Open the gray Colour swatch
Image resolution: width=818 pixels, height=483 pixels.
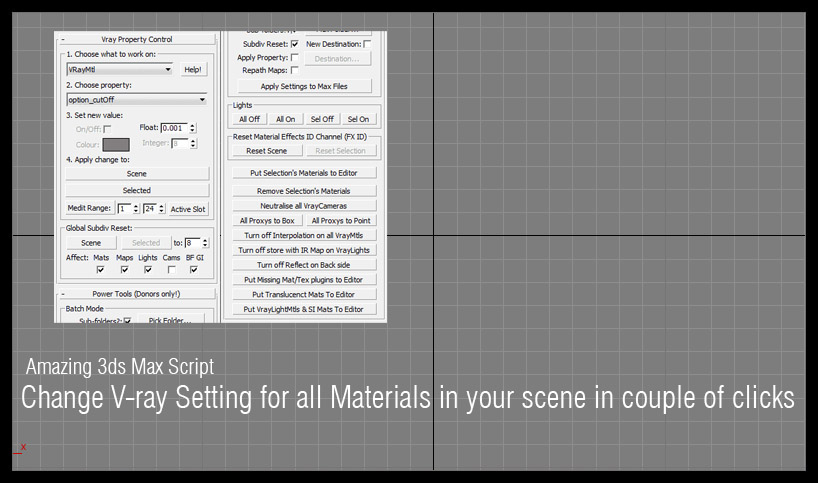pyautogui.click(x=116, y=144)
